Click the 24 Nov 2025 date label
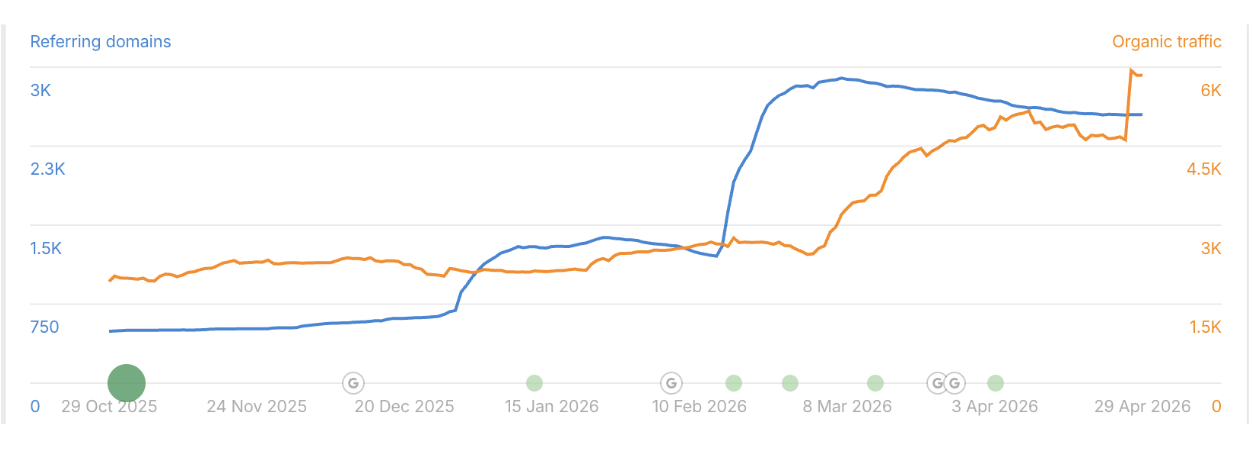Image resolution: width=1252 pixels, height=450 pixels. point(257,407)
